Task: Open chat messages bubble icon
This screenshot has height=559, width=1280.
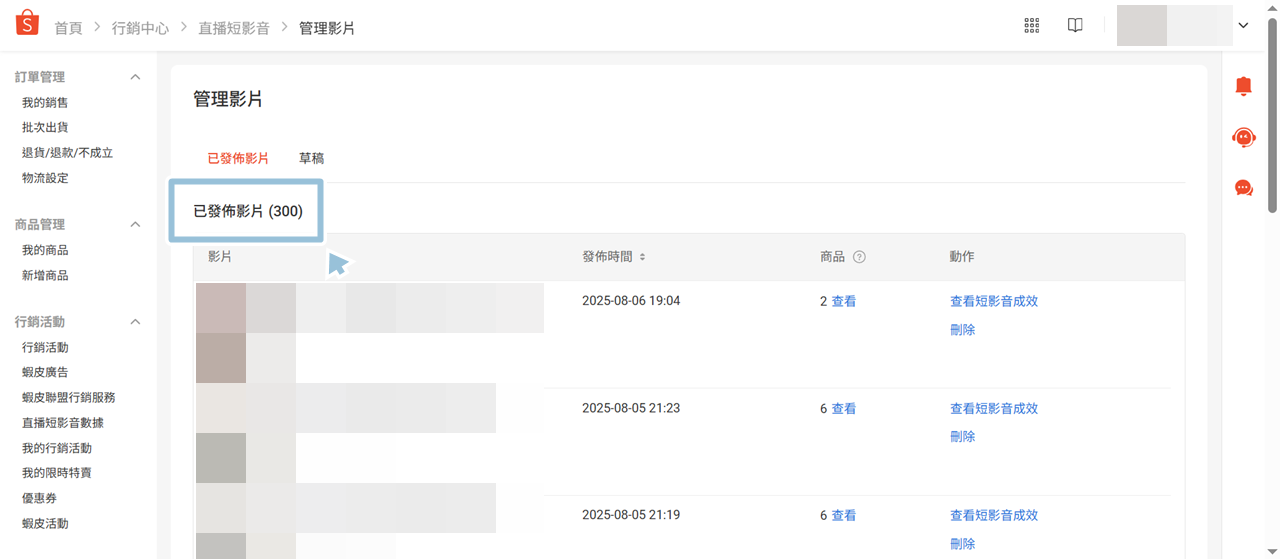Action: pos(1243,187)
